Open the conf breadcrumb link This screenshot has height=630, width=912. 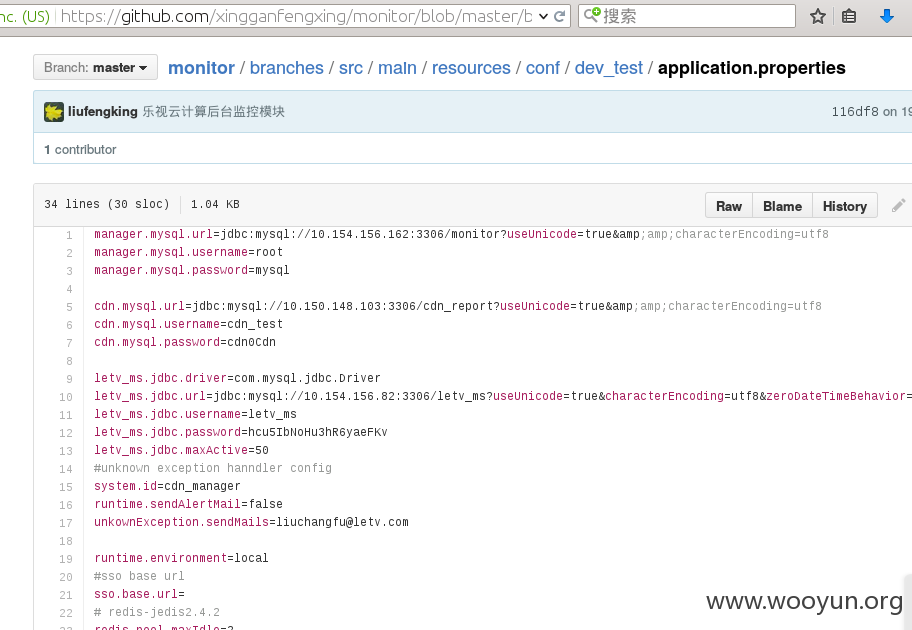[x=543, y=68]
